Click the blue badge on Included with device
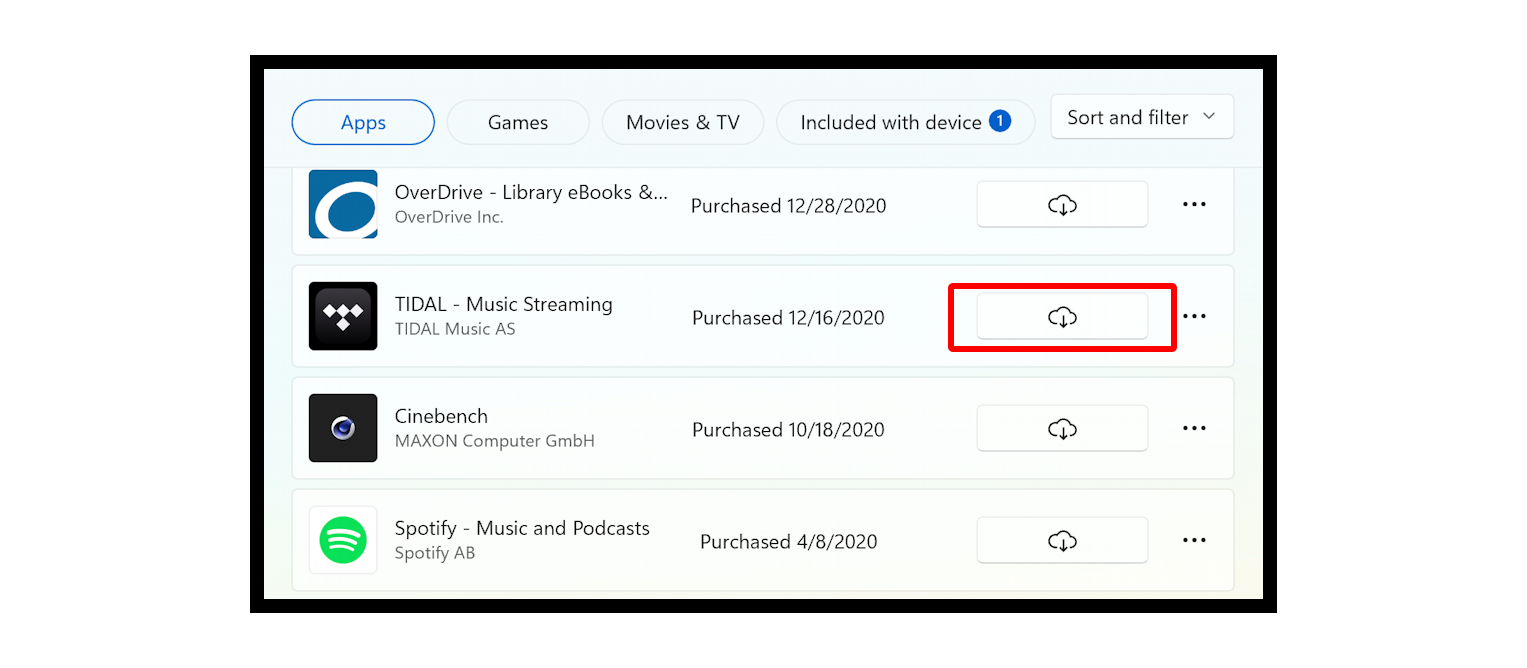The height and width of the screenshot is (668, 1527). pyautogui.click(x=999, y=120)
